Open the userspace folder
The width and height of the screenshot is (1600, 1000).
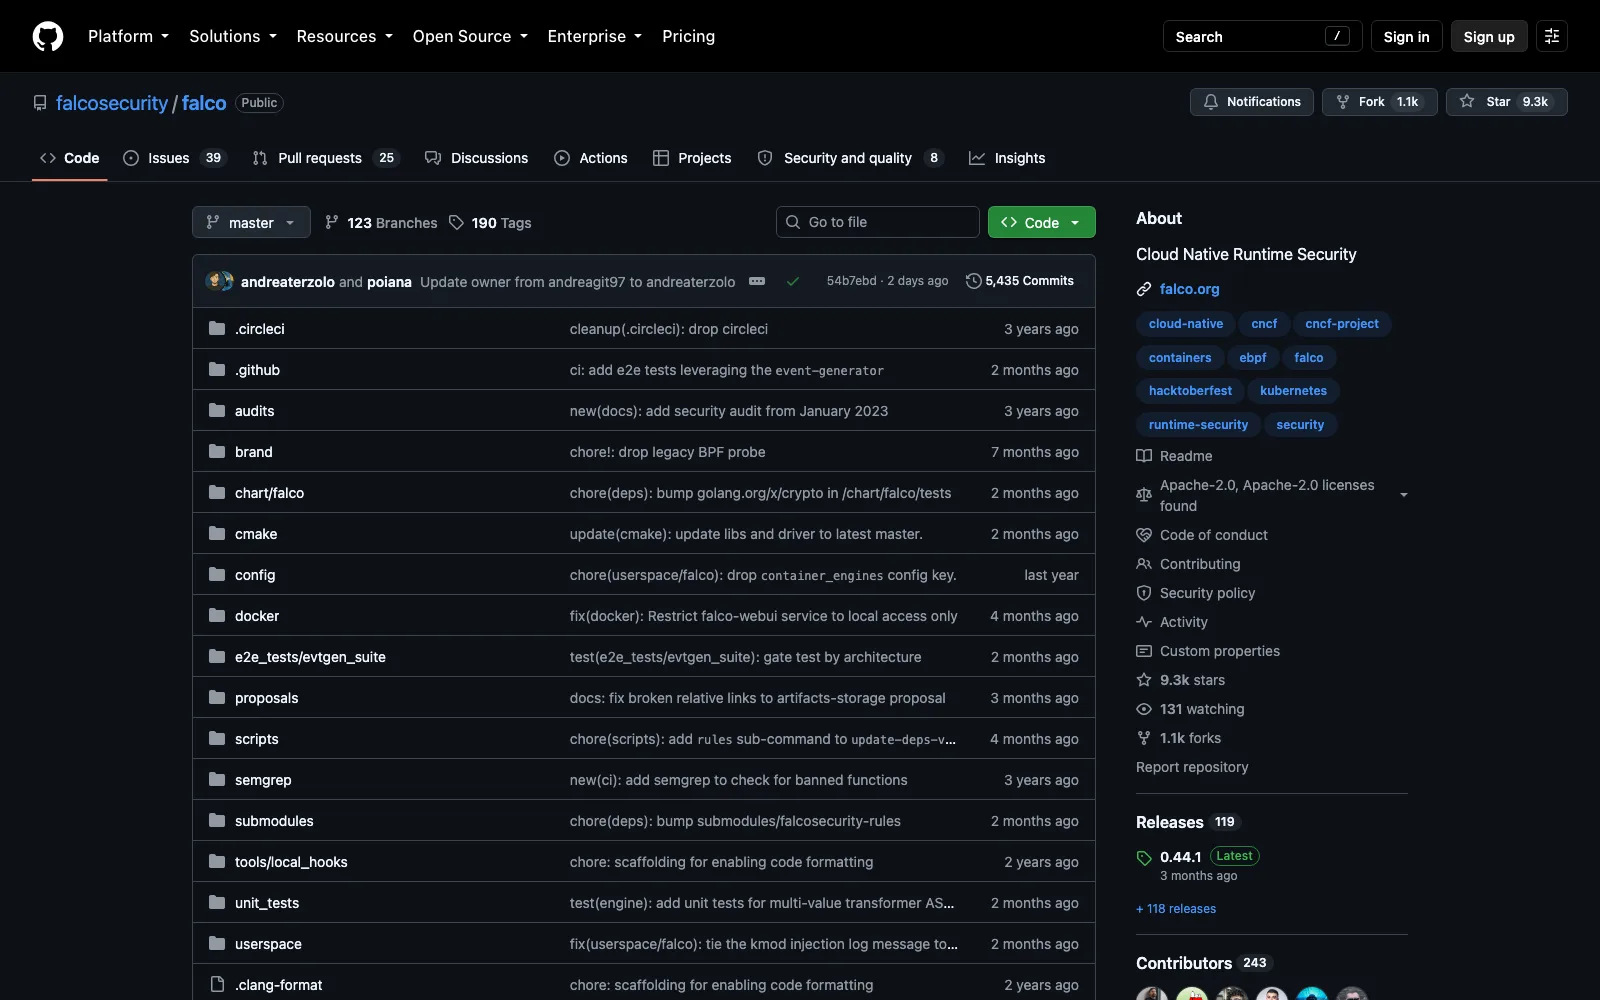tap(268, 943)
